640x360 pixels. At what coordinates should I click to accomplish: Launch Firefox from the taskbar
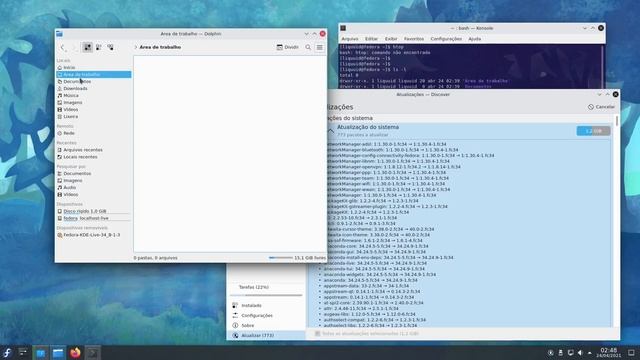pyautogui.click(x=75, y=353)
